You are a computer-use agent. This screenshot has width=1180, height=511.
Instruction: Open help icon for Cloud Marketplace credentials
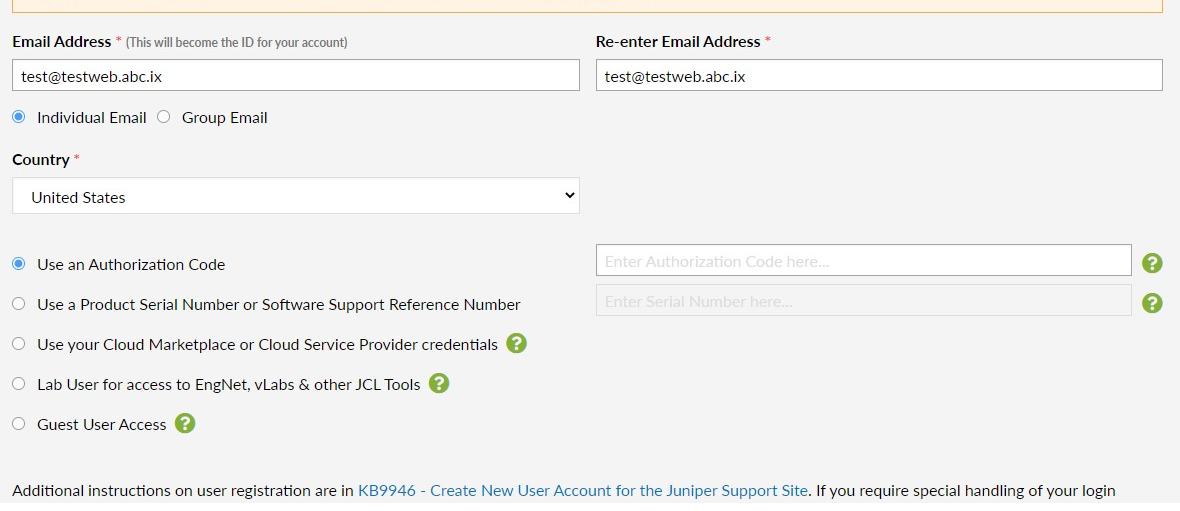point(516,344)
